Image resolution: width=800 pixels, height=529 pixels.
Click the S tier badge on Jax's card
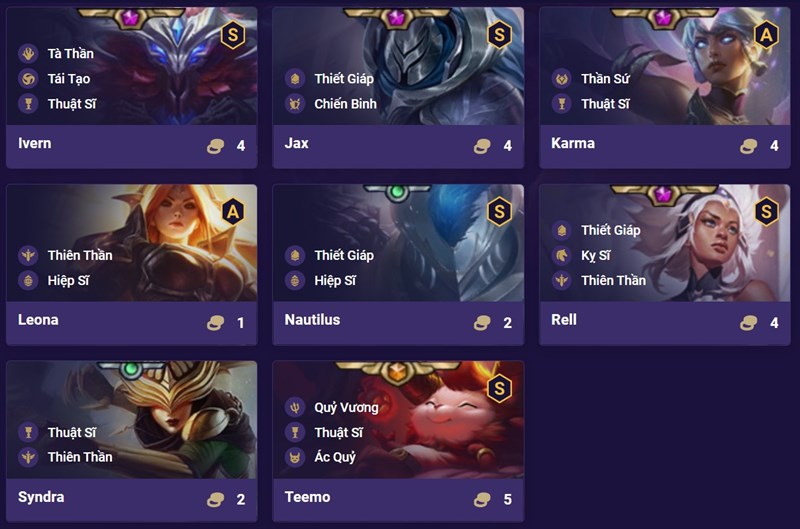point(499,36)
